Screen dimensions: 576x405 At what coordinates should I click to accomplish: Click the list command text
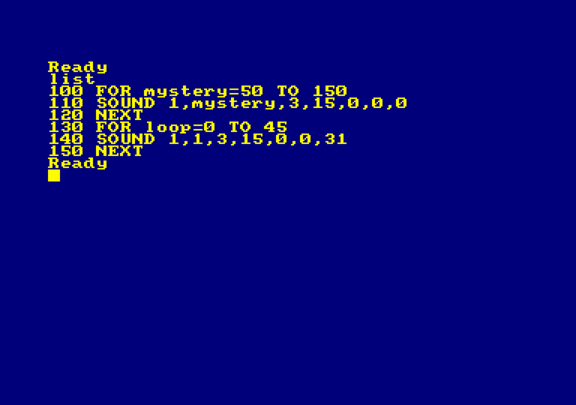coord(72,79)
